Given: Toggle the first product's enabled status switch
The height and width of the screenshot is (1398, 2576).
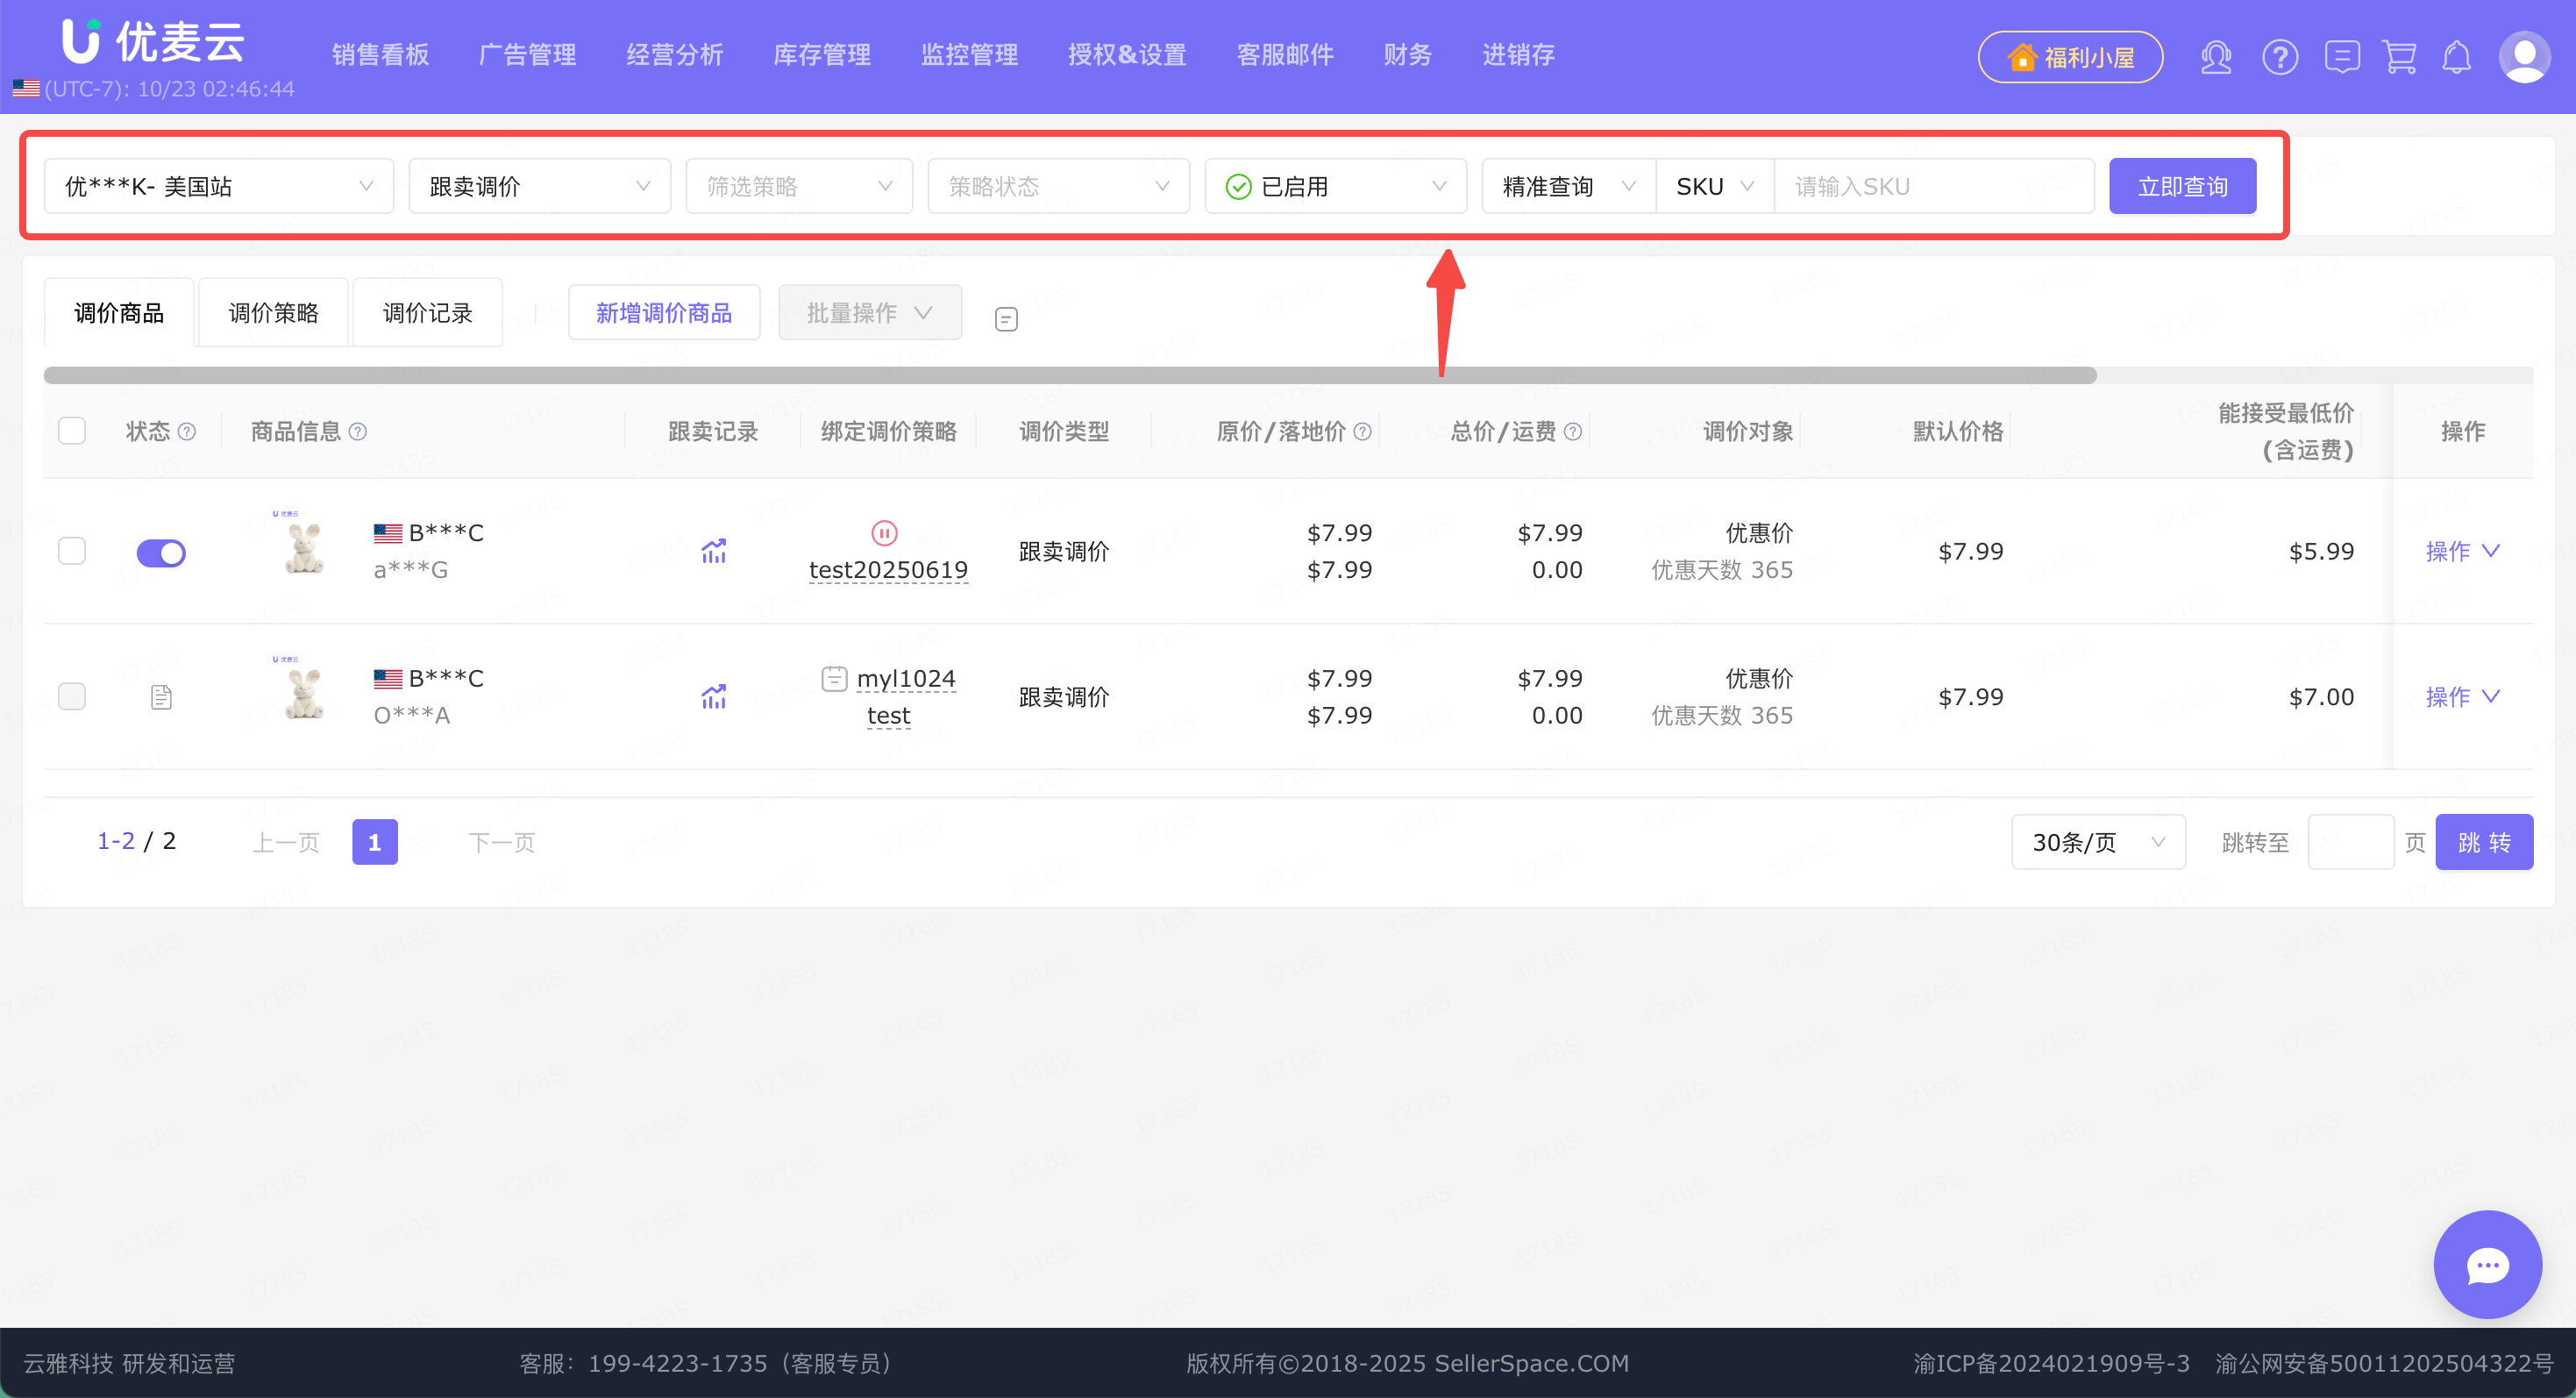Looking at the screenshot, I should coord(161,552).
